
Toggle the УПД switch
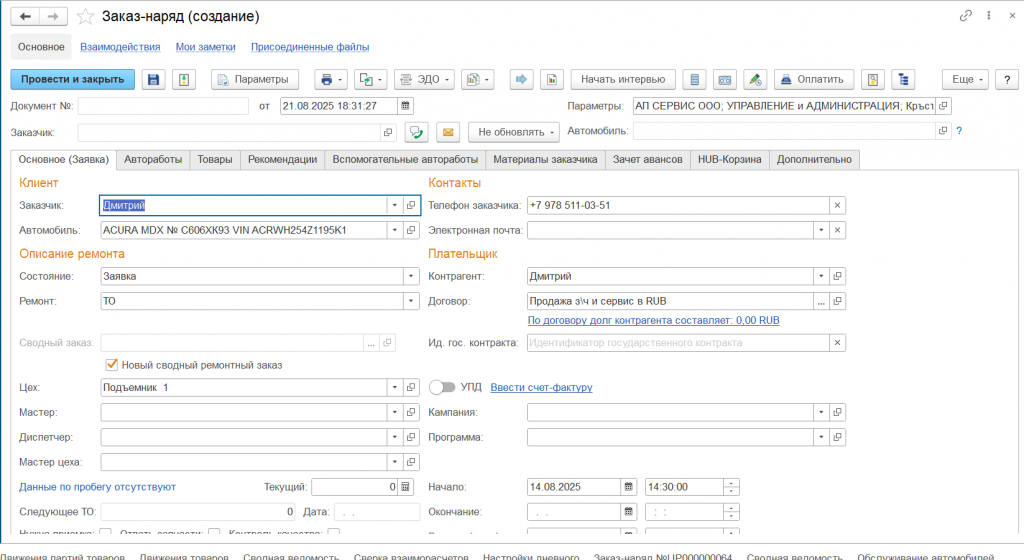442,387
